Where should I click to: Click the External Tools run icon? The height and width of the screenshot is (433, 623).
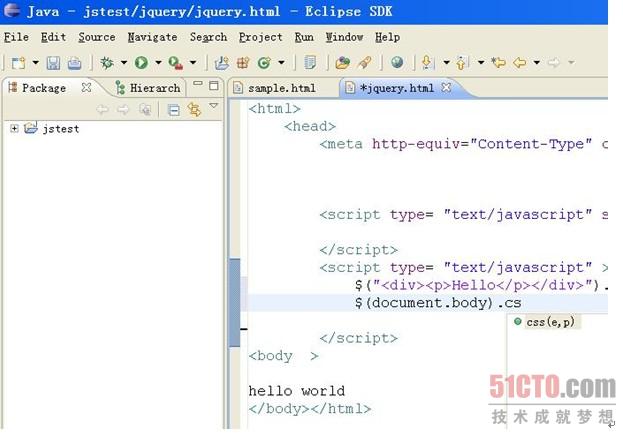coord(176,63)
